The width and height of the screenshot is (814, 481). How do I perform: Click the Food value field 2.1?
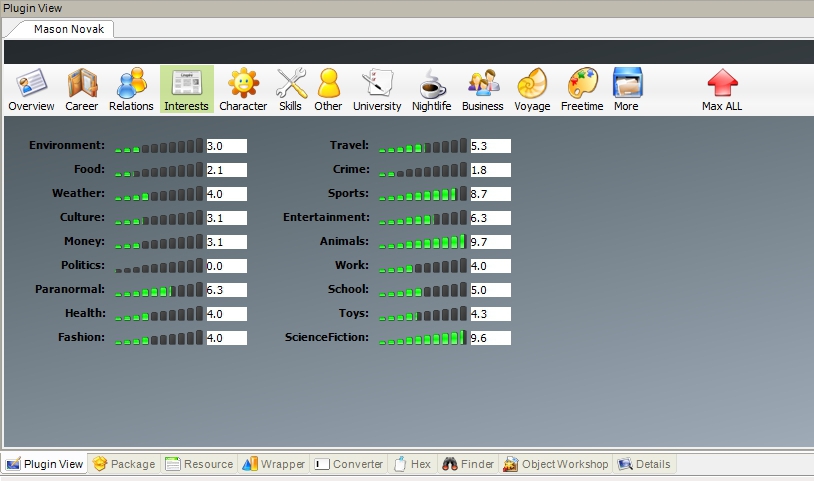click(x=226, y=170)
